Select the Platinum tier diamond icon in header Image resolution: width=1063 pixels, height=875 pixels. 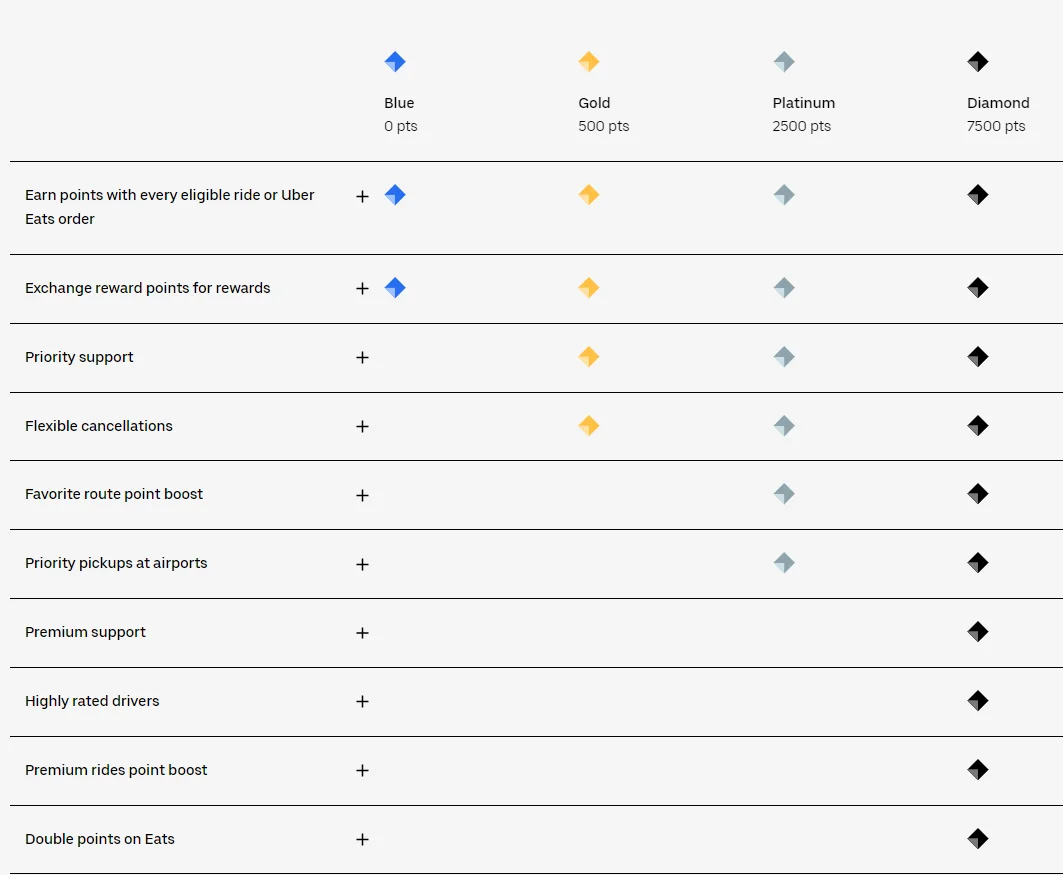tap(784, 61)
